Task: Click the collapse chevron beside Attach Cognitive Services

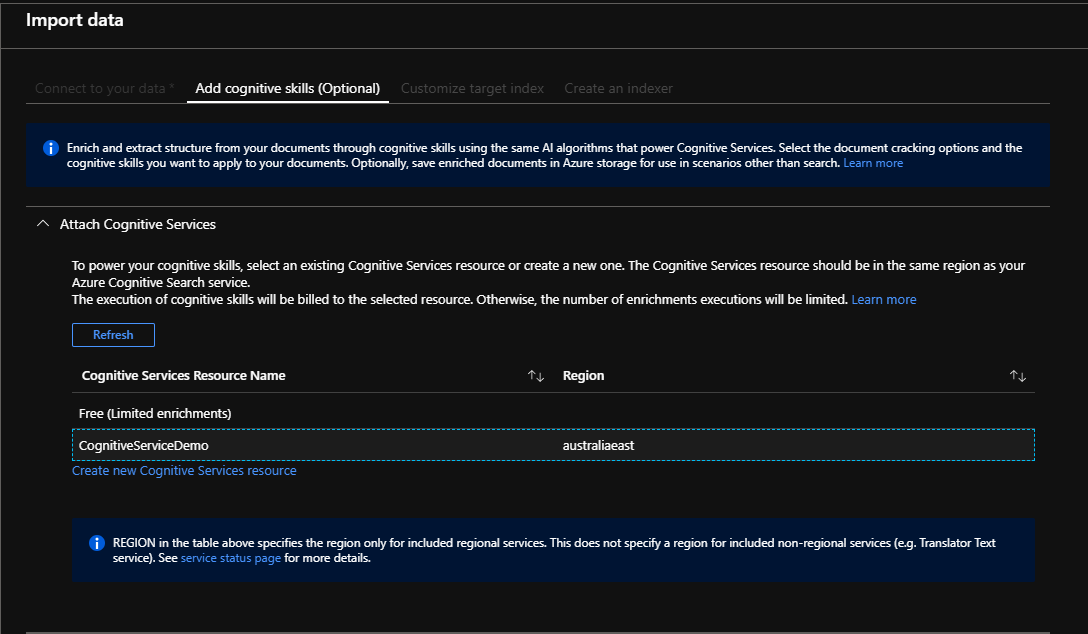Action: click(x=42, y=224)
